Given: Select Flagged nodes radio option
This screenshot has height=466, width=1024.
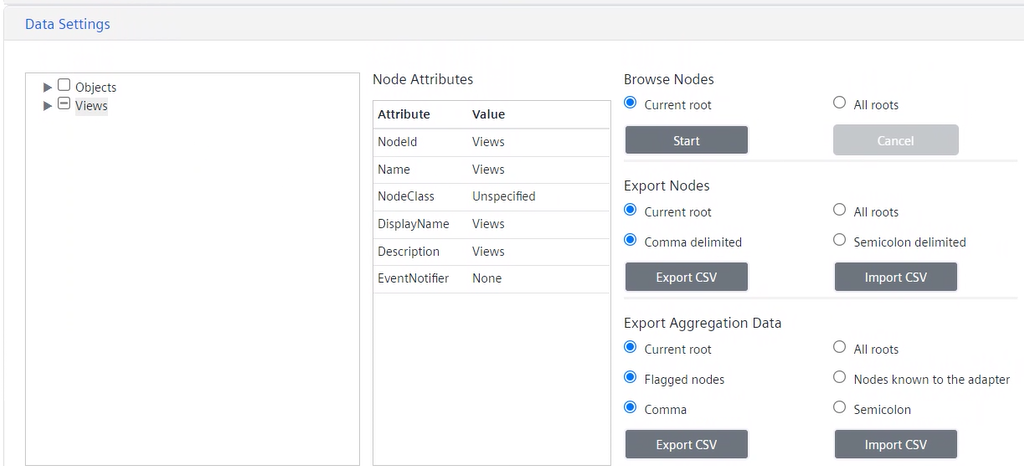Looking at the screenshot, I should click(x=630, y=378).
